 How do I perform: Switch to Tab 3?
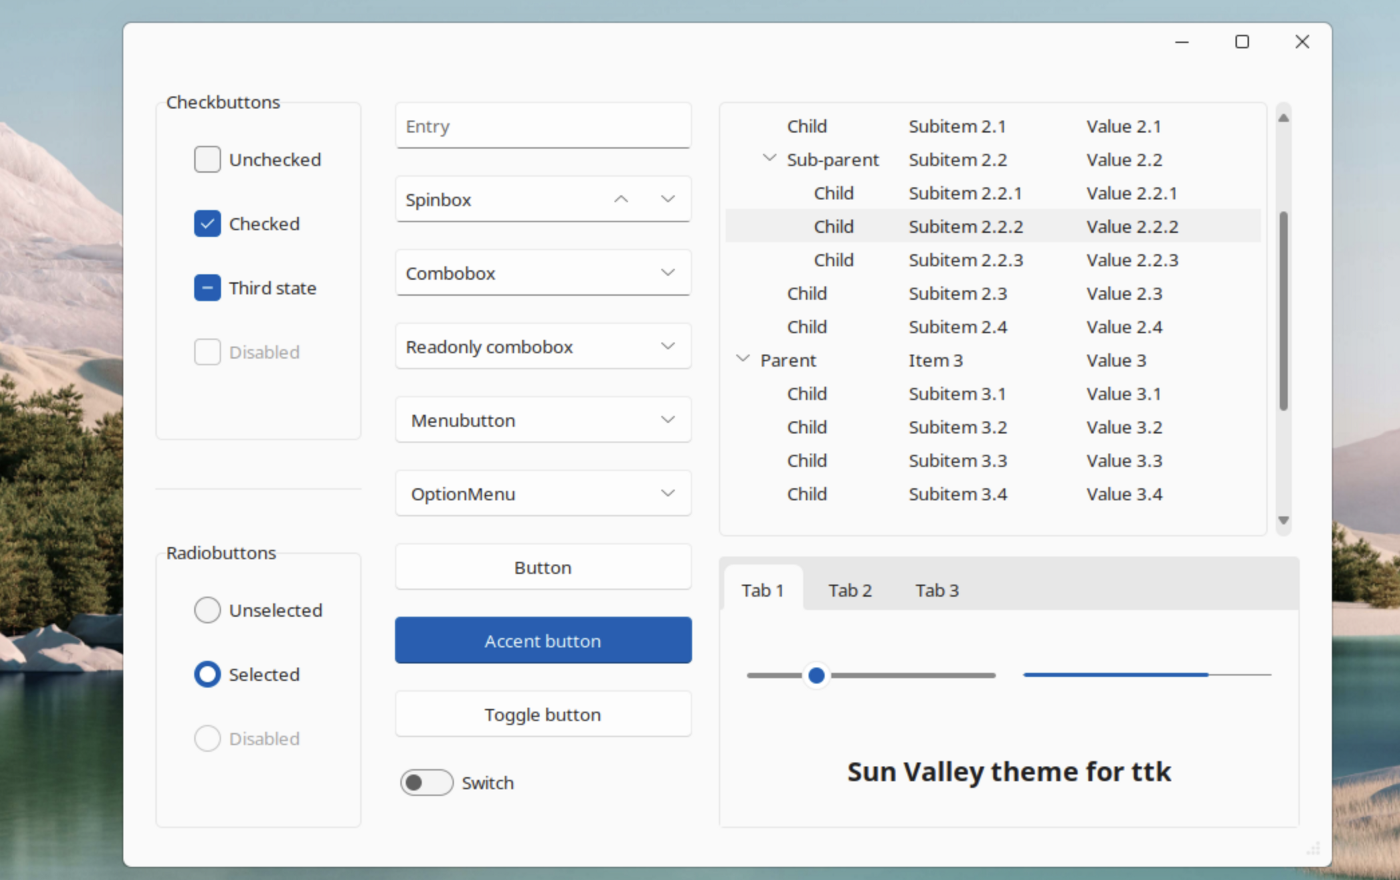pos(936,590)
